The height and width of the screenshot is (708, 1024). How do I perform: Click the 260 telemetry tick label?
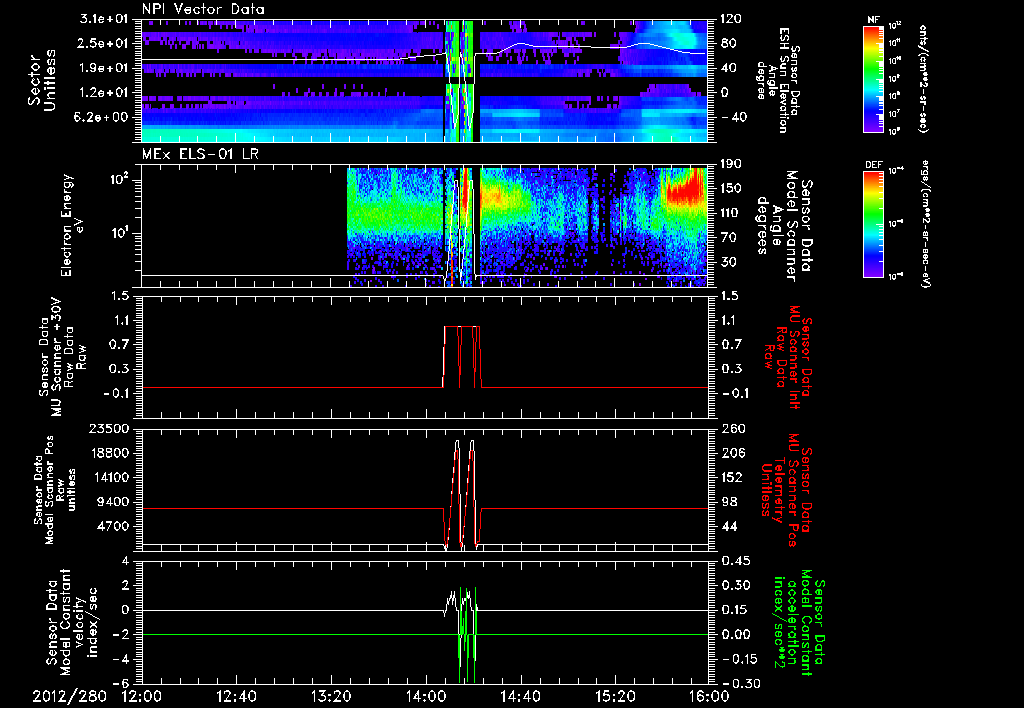click(732, 428)
